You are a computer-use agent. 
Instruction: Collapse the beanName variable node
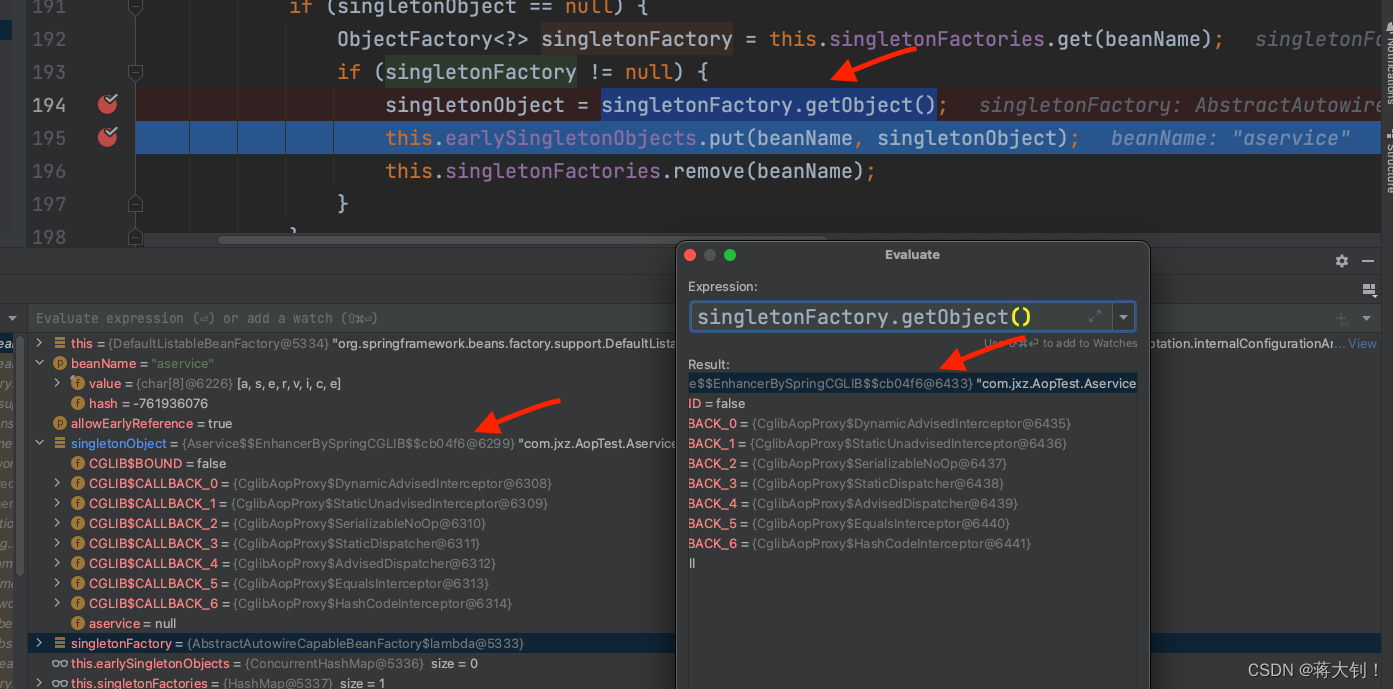point(40,363)
